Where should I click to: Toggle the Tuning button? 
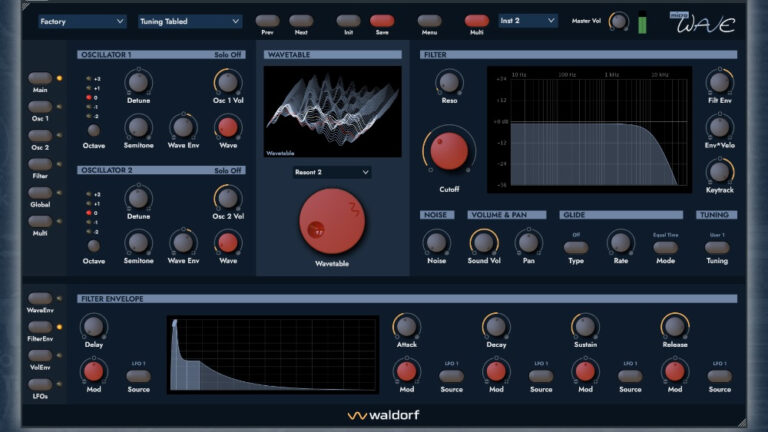click(717, 247)
